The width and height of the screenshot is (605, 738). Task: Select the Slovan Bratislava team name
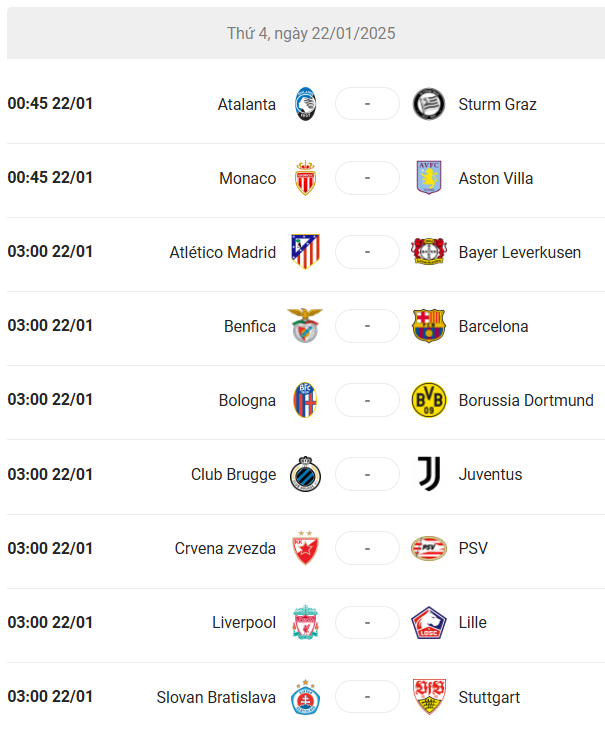[216, 697]
